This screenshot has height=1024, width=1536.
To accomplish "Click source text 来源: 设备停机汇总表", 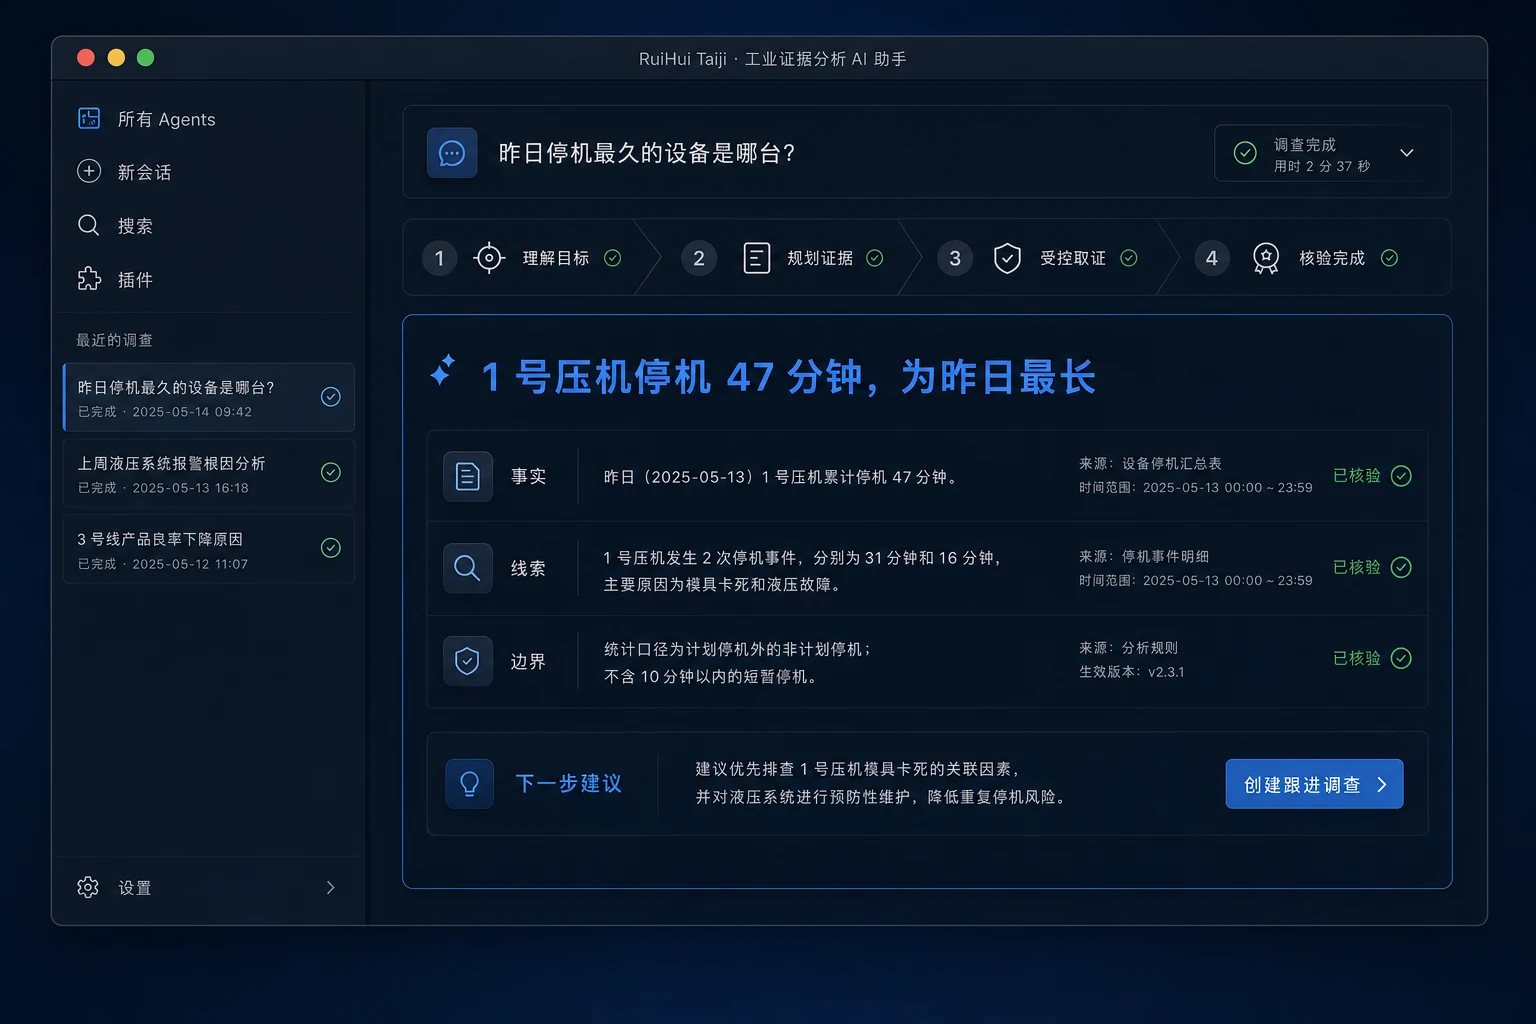I will click(x=1150, y=463).
